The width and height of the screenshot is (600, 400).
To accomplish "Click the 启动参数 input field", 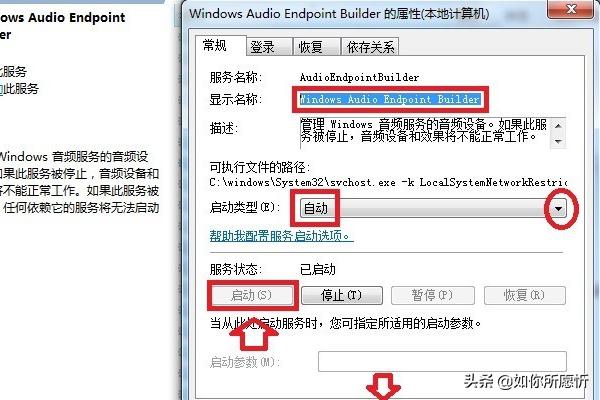I will (442, 361).
